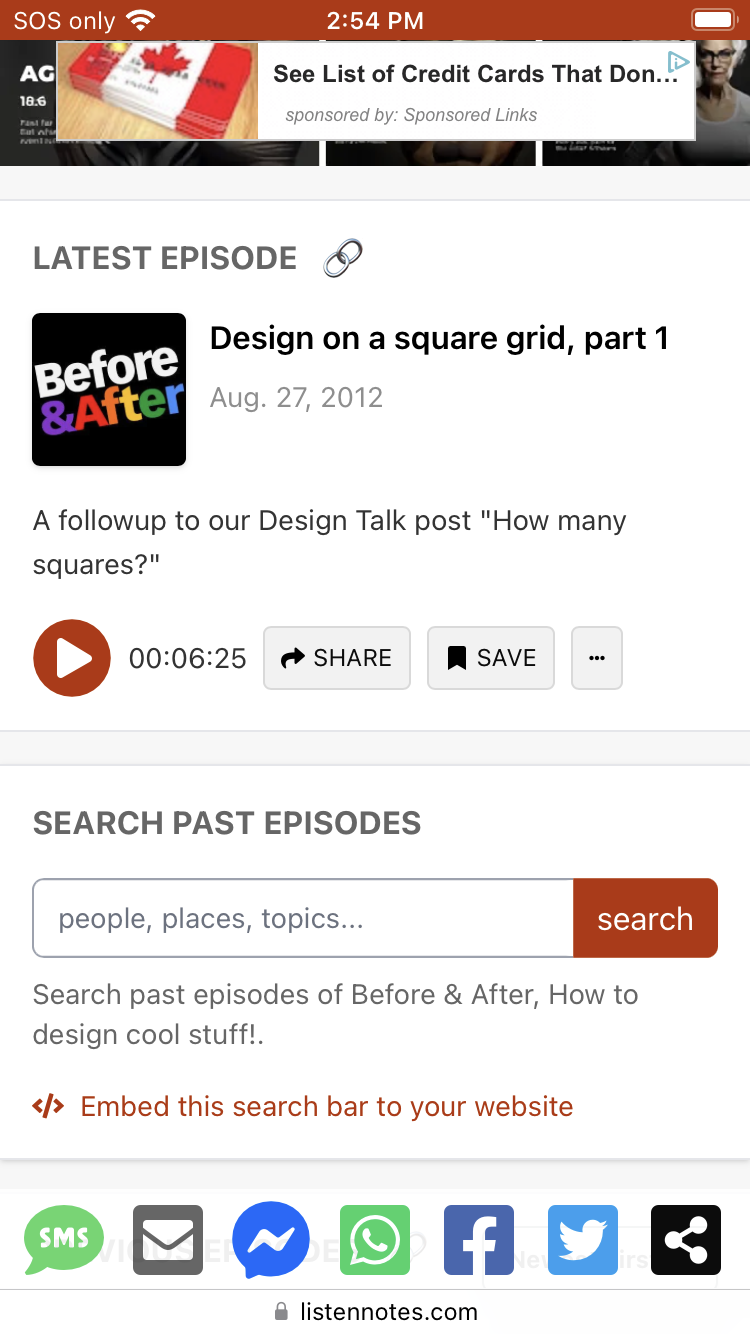Click the AdChoices icon on the ad
The image size is (750, 1334).
click(x=679, y=62)
